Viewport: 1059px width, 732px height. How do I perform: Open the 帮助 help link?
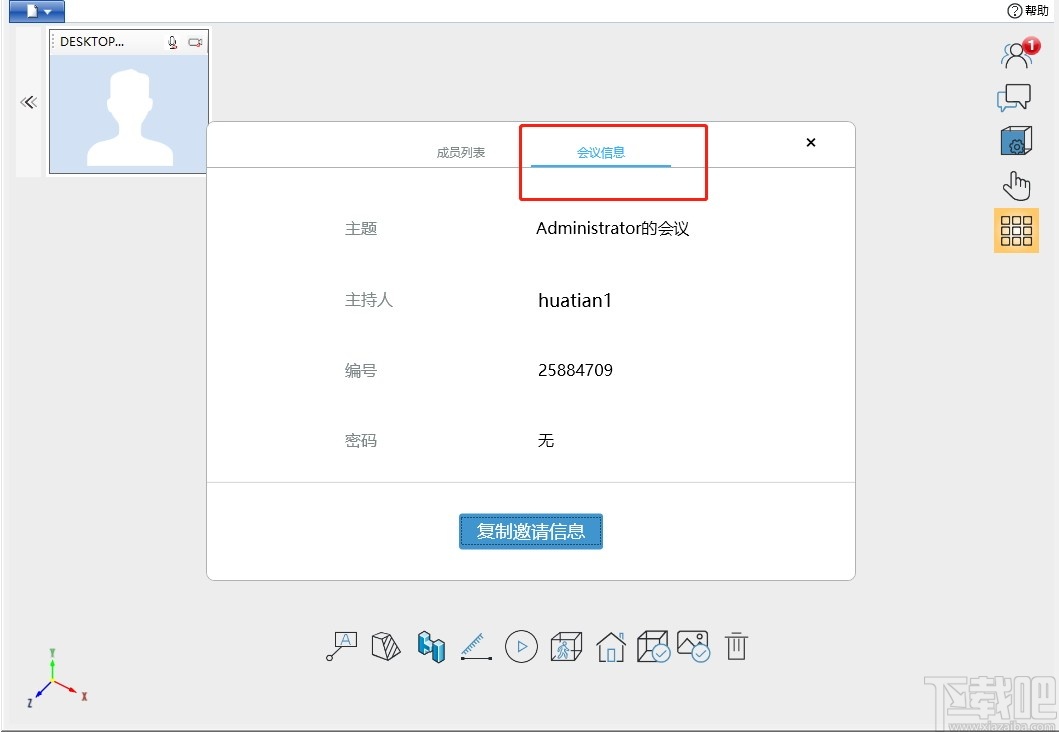click(x=1028, y=11)
